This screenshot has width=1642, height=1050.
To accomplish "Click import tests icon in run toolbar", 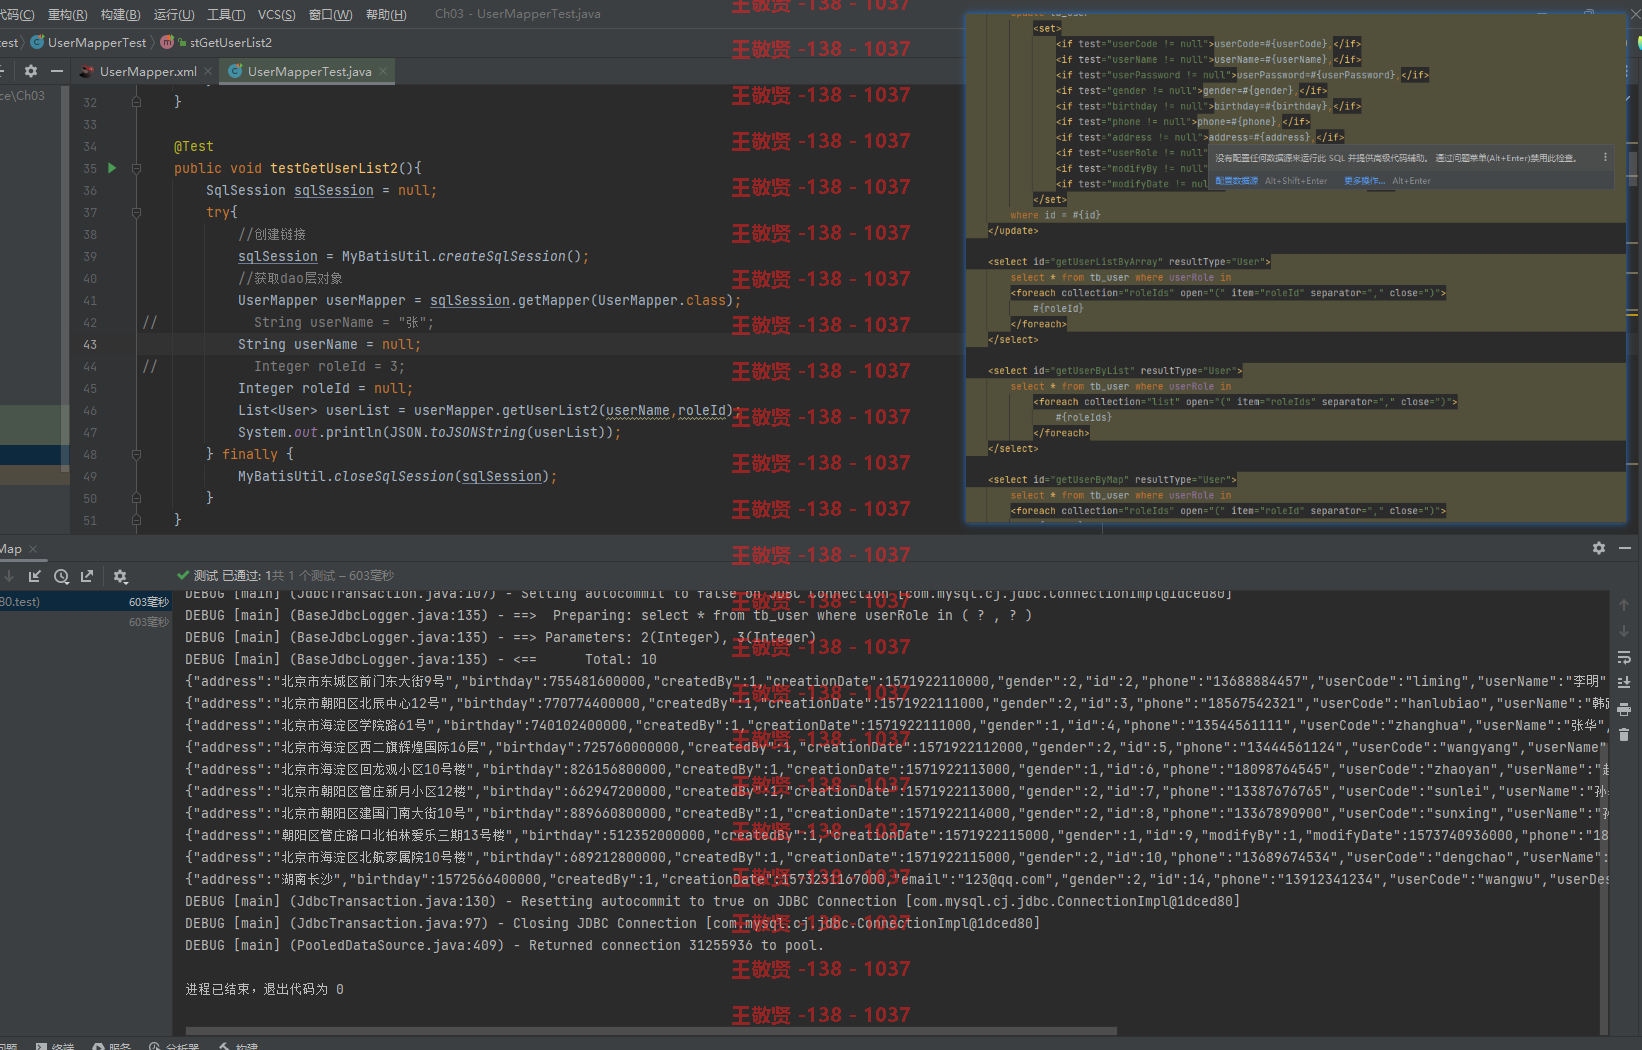I will [35, 576].
